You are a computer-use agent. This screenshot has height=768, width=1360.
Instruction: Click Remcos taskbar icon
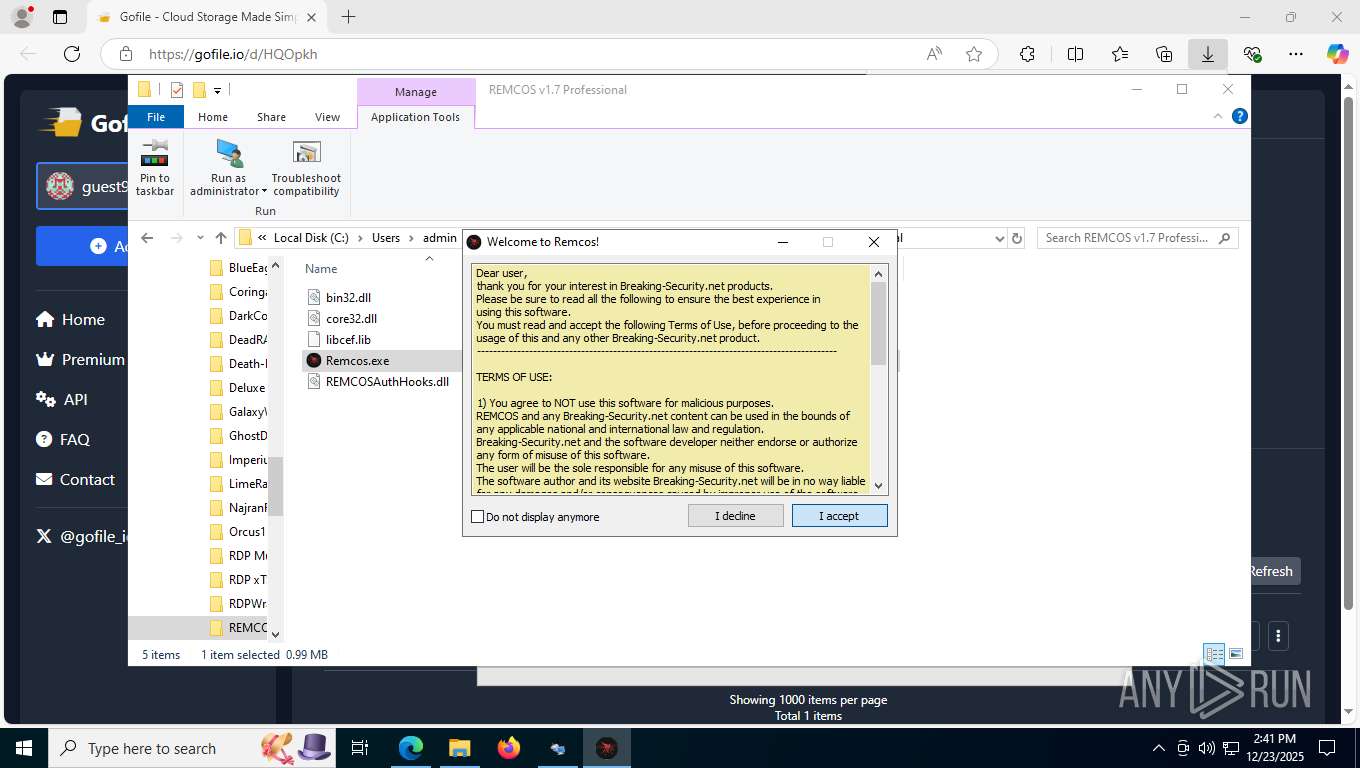click(x=607, y=748)
